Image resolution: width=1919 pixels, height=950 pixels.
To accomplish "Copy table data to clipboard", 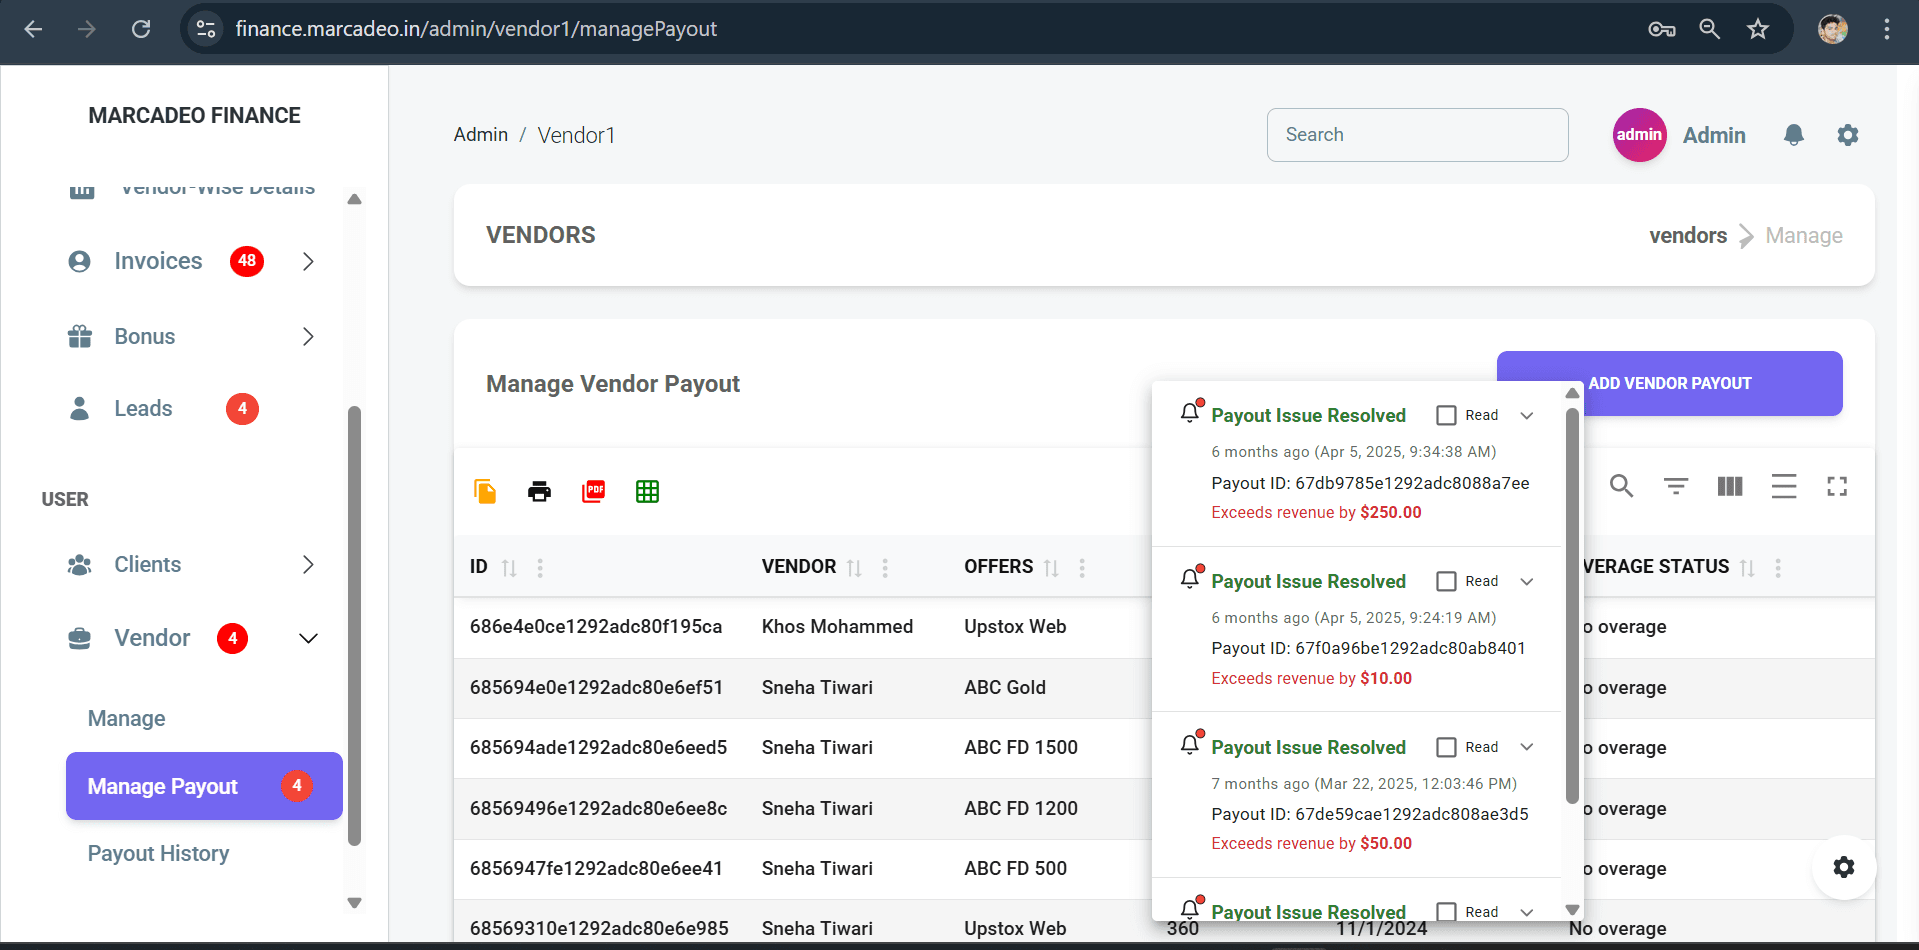I will (485, 491).
